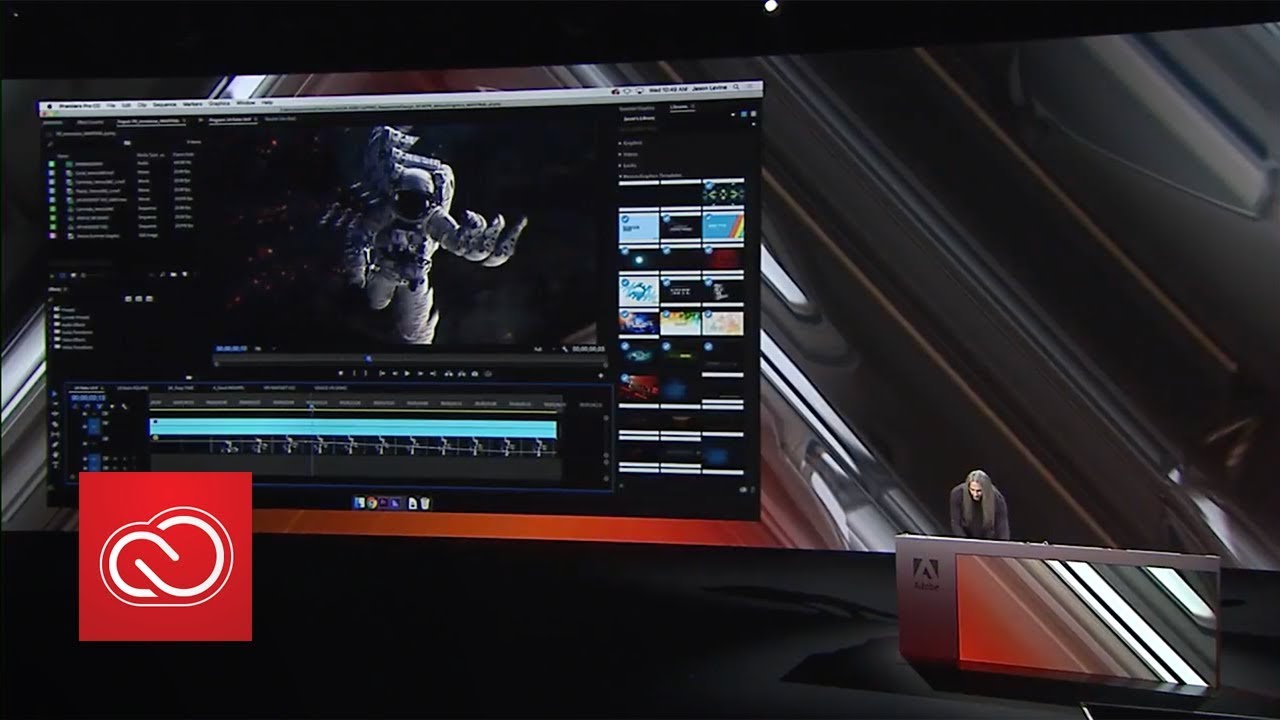Screen dimensions: 1280x720
Task: Toggle A1 track targeting in timeline
Action: click(93, 458)
